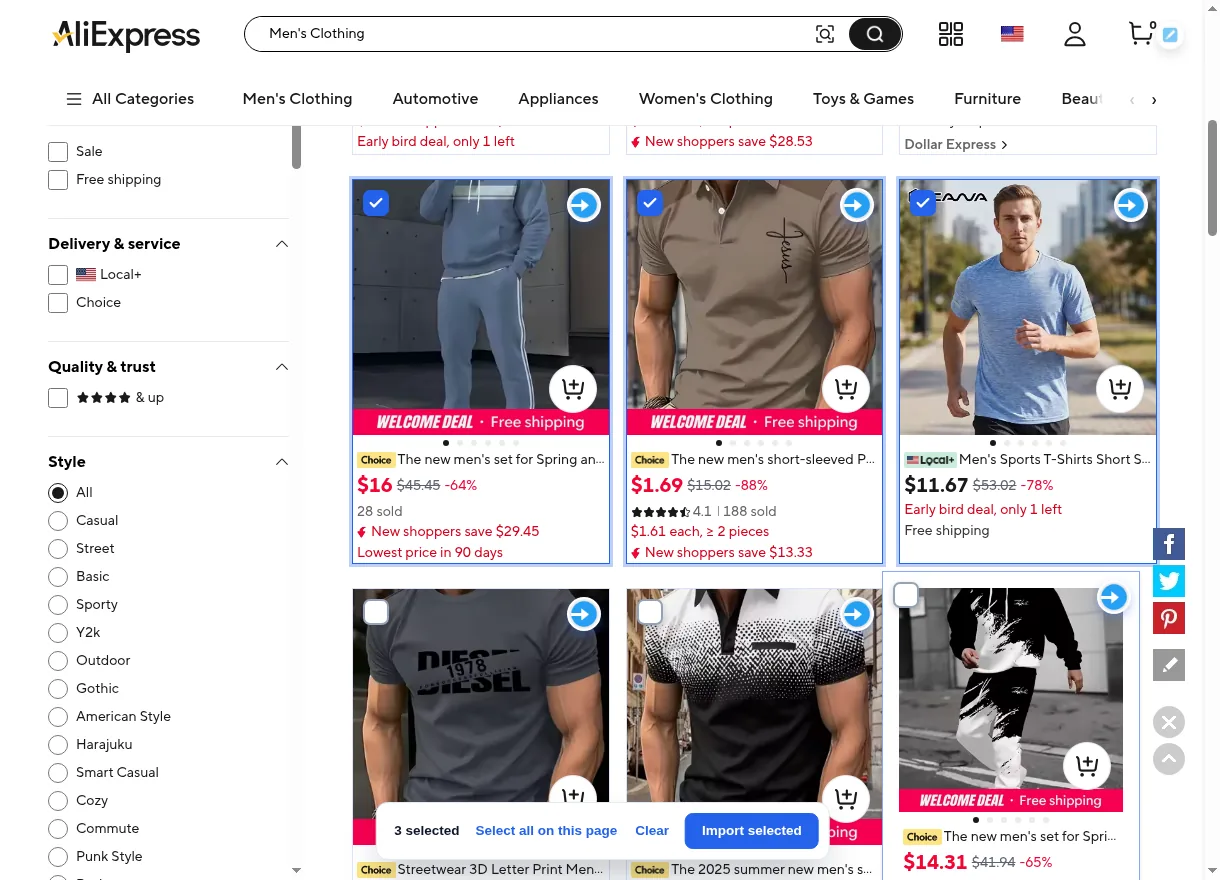The image size is (1220, 880).
Task: Open Men's Sports T-Shirts Short S... title
Action: (x=1055, y=460)
